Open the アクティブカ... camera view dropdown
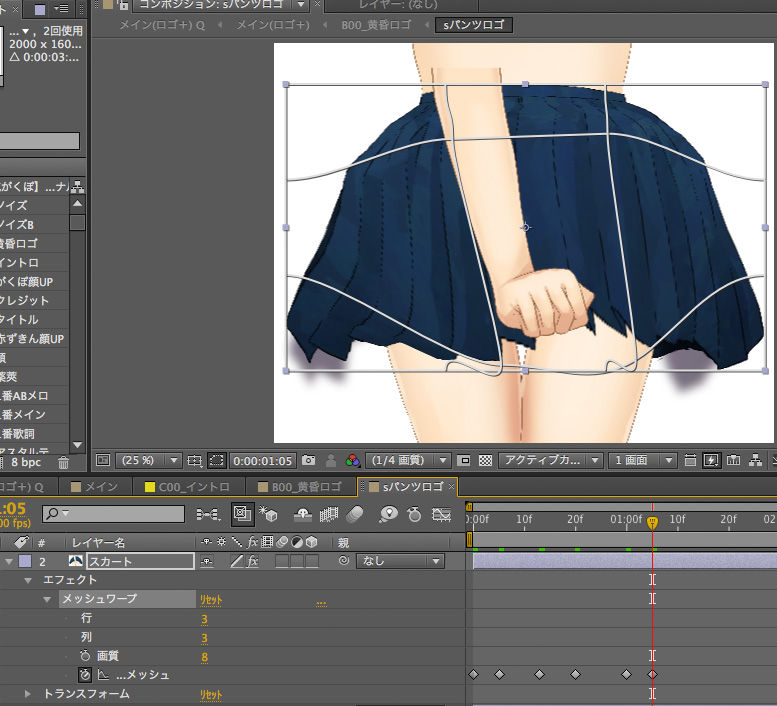The image size is (777, 706). (x=551, y=460)
